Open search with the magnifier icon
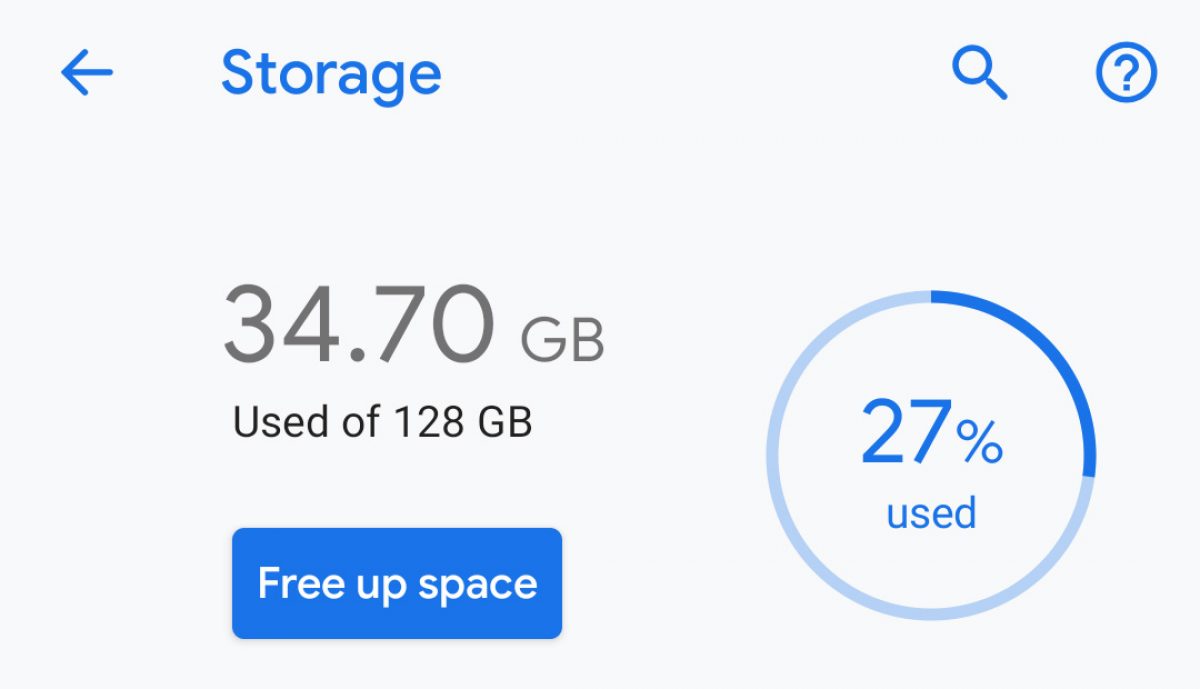The image size is (1200, 689). (978, 74)
